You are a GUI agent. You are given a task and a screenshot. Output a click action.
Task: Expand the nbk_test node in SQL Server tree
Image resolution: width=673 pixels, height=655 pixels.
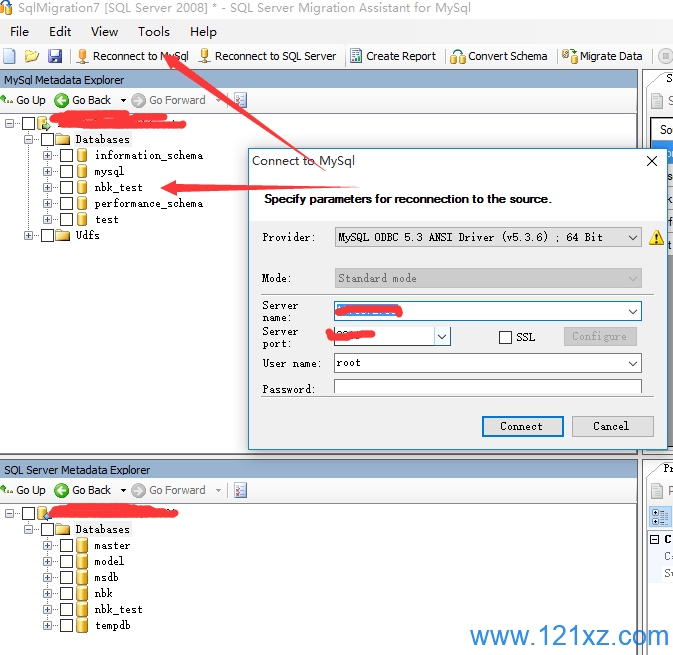click(x=47, y=610)
